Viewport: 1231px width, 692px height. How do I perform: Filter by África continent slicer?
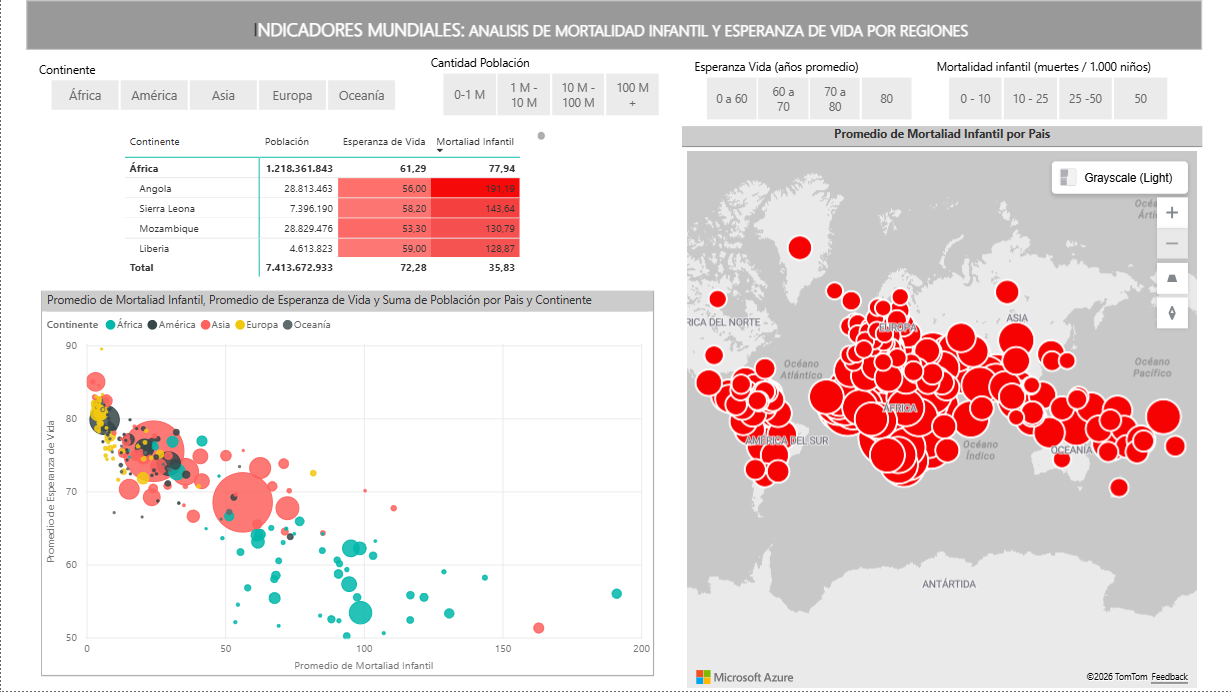(x=85, y=96)
